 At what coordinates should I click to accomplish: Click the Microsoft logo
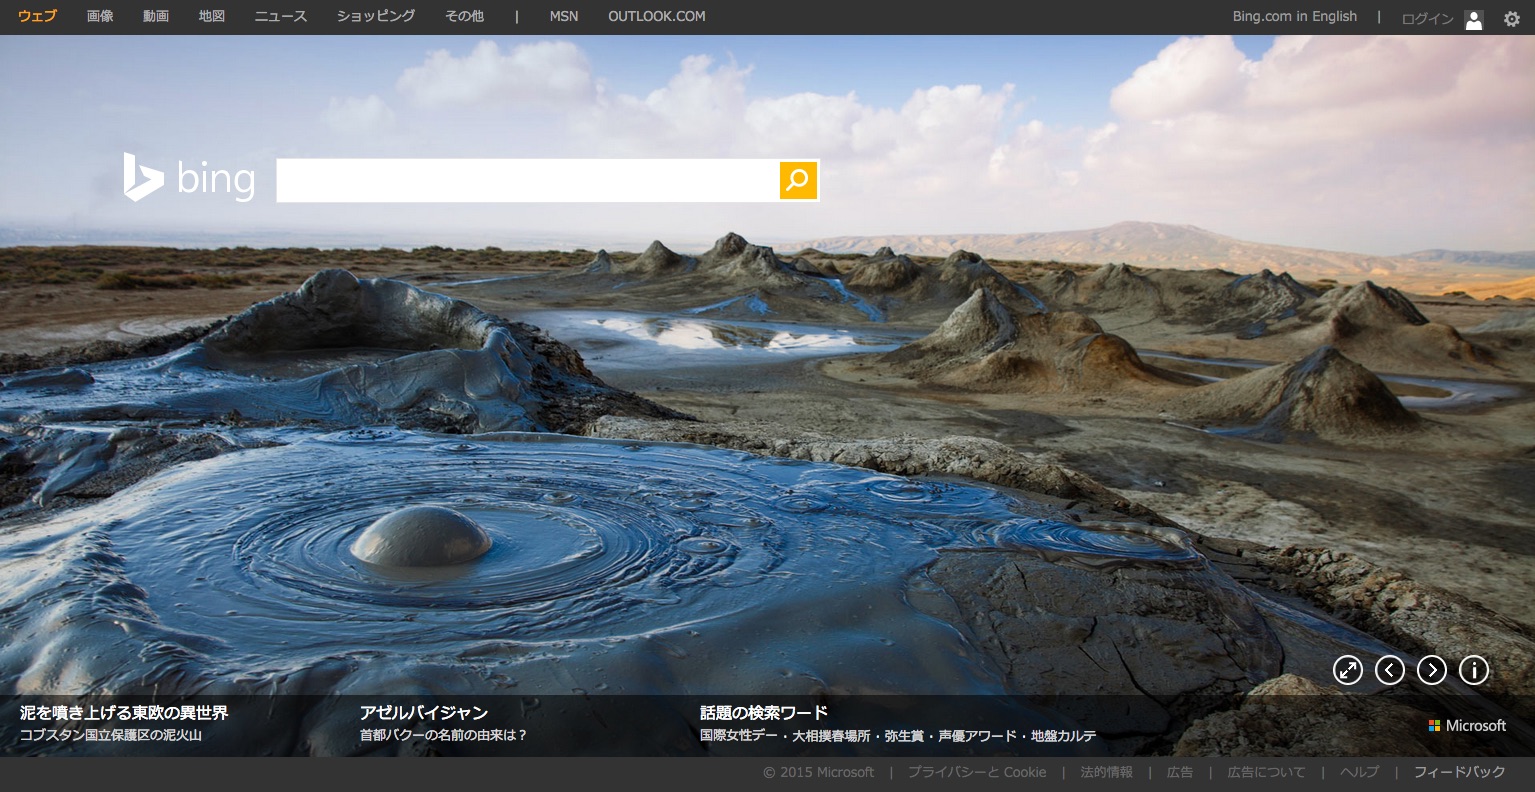1467,725
